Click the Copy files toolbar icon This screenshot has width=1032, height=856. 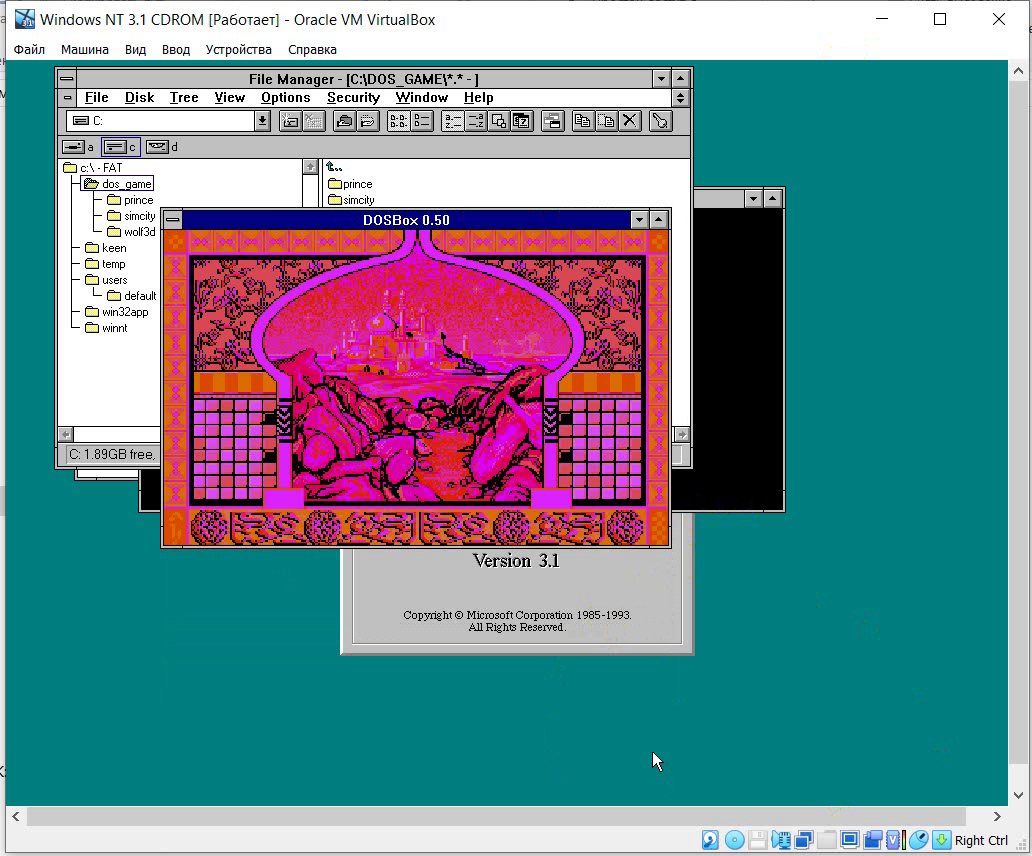pyautogui.click(x=582, y=121)
